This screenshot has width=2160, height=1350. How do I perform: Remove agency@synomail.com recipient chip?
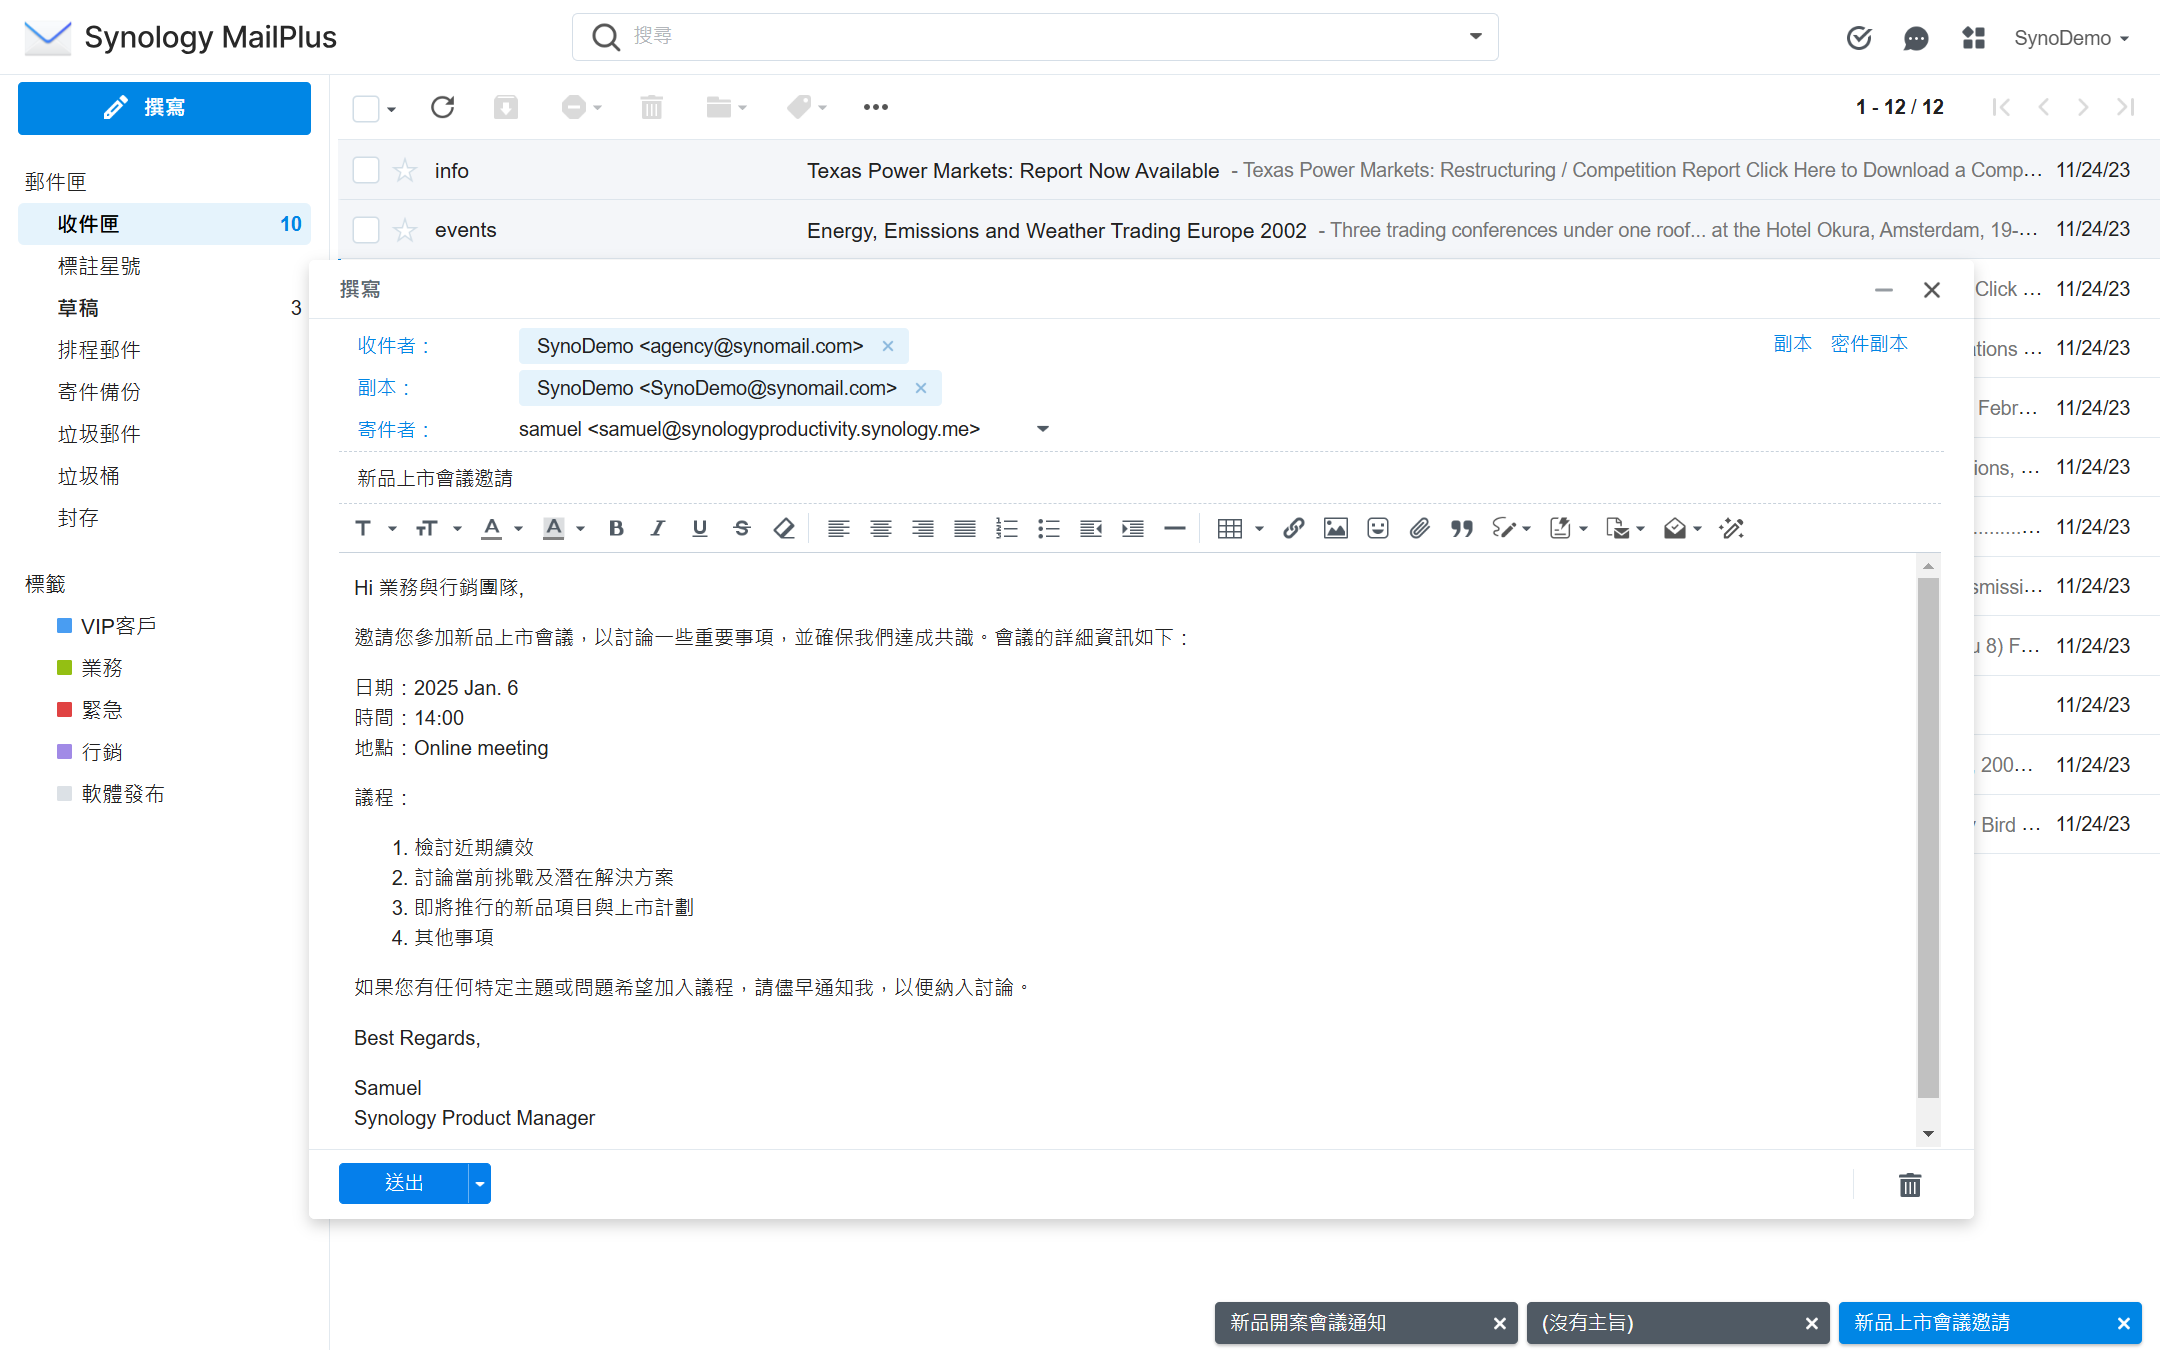888,346
